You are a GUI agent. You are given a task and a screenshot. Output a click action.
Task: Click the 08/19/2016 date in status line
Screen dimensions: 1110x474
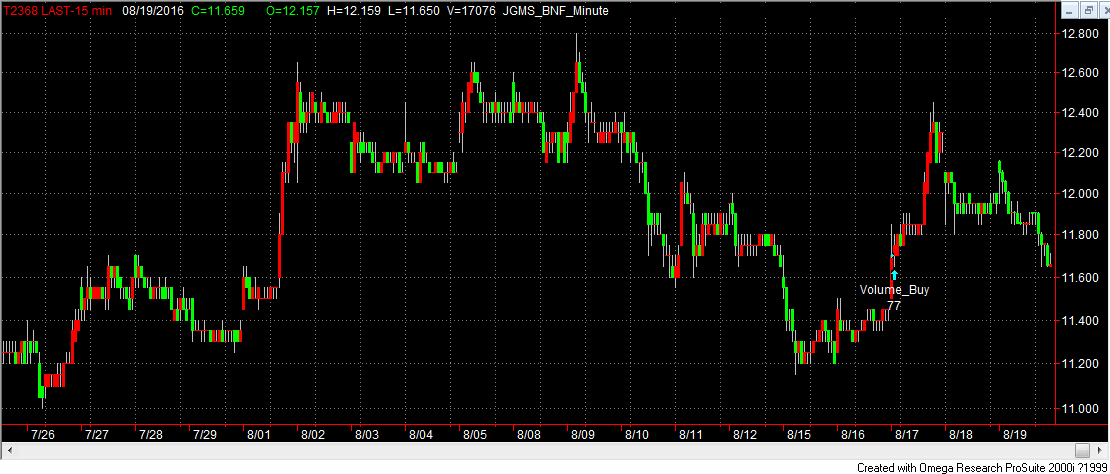tap(152, 11)
